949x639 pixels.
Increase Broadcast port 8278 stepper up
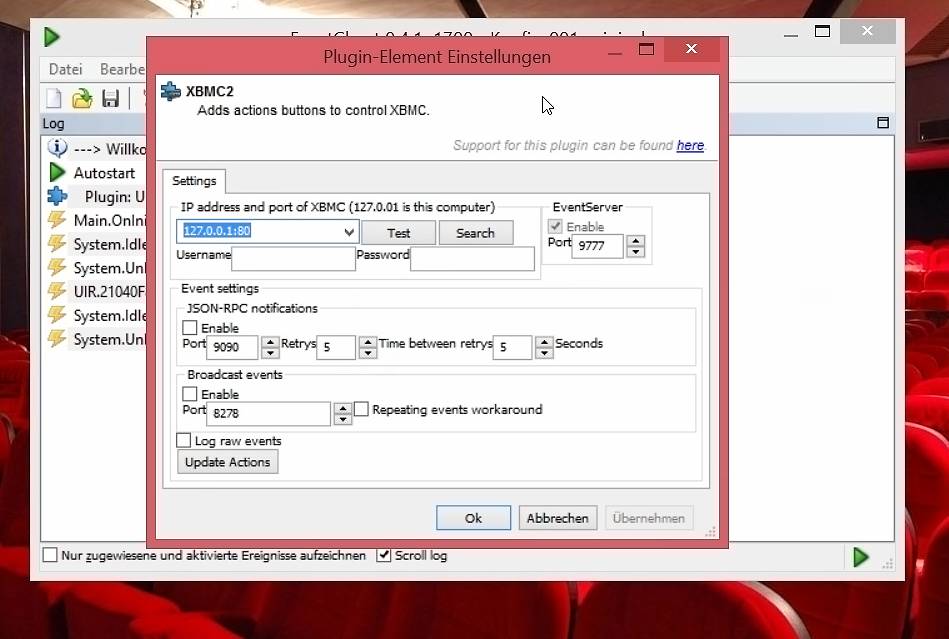343,408
